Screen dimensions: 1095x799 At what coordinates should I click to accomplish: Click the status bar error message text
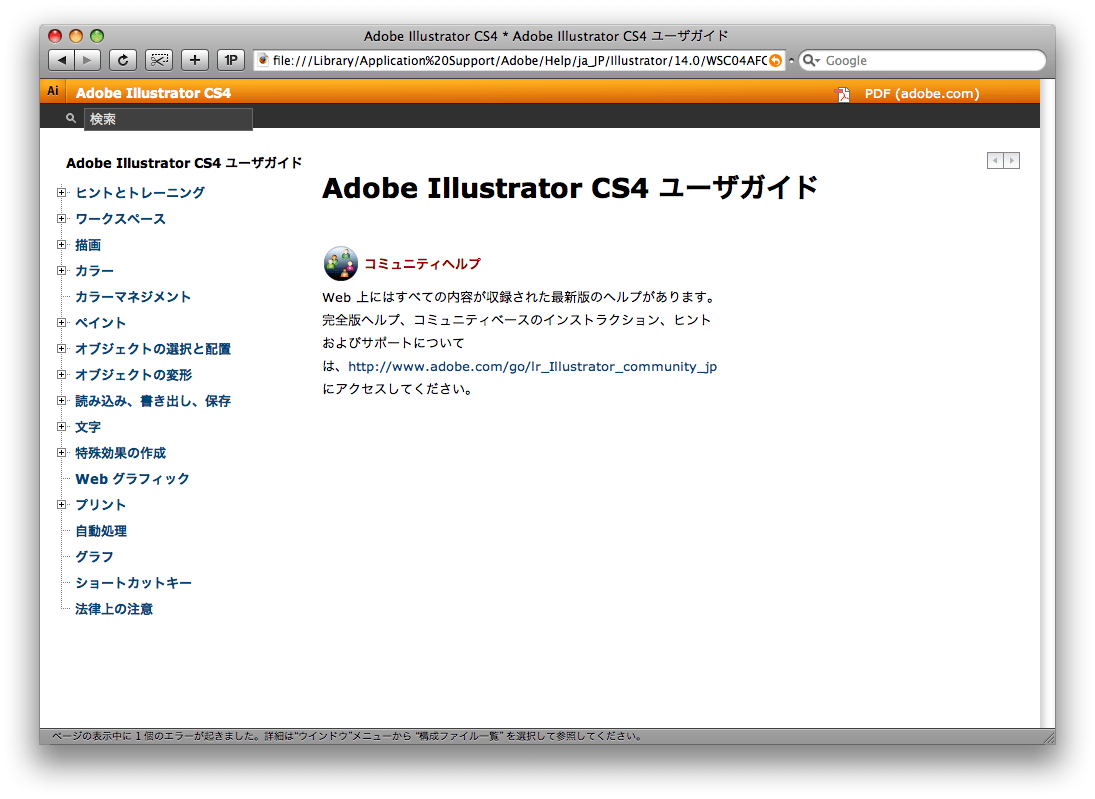click(347, 736)
